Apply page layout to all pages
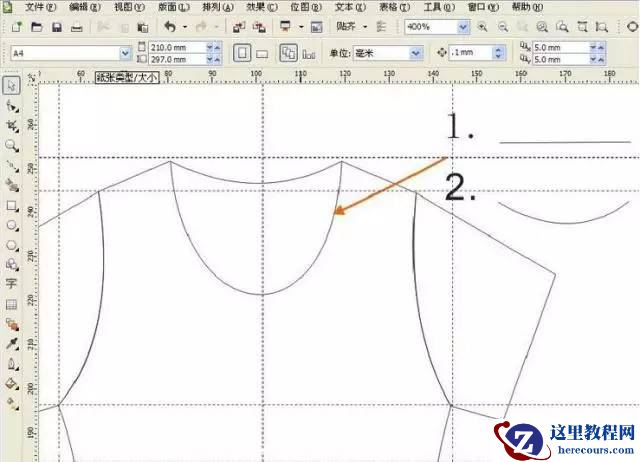 289,53
